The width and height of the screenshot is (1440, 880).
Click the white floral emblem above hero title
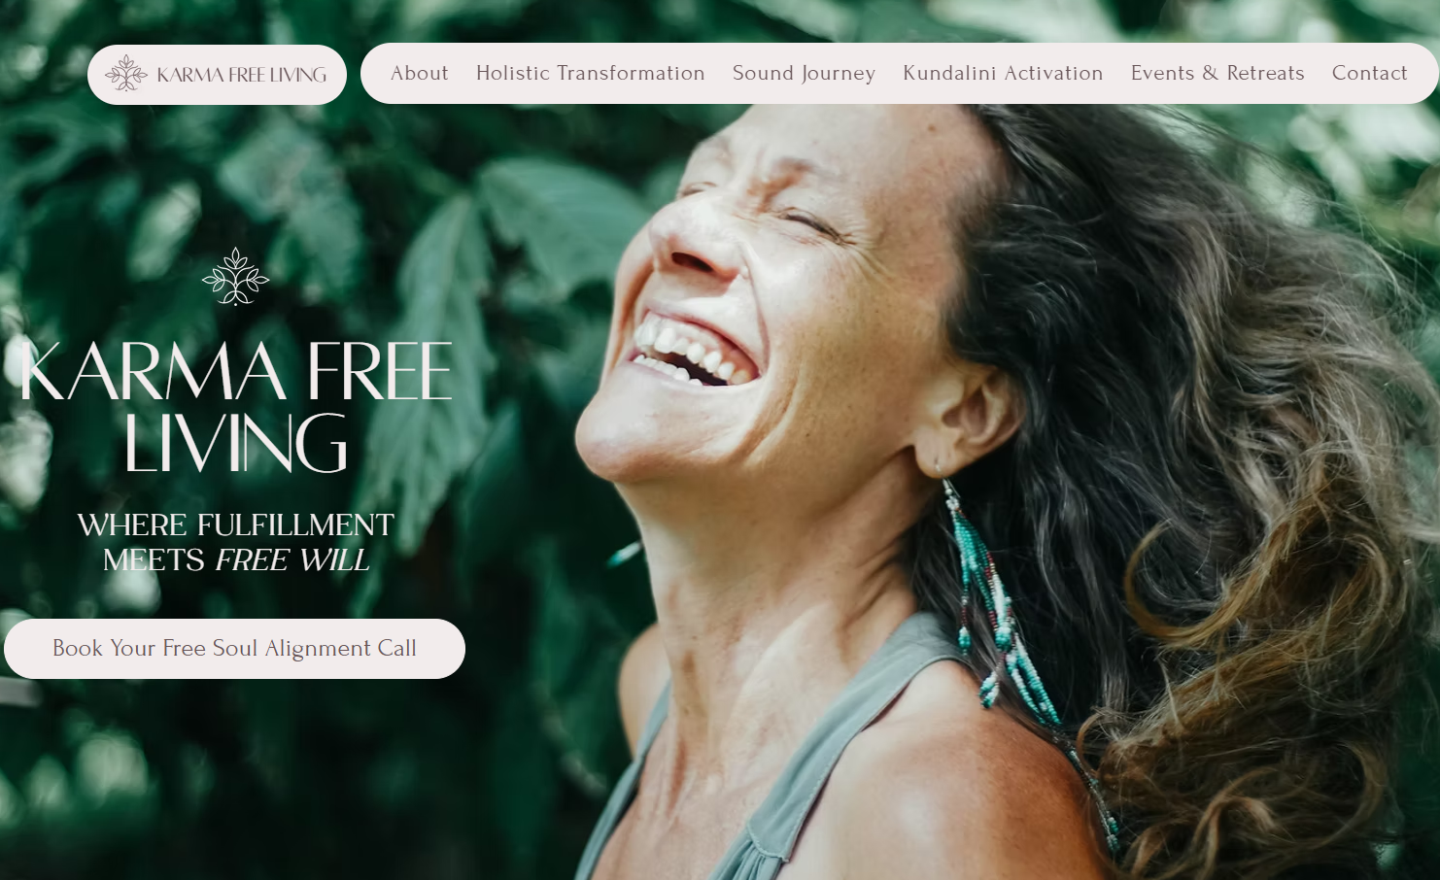click(236, 276)
